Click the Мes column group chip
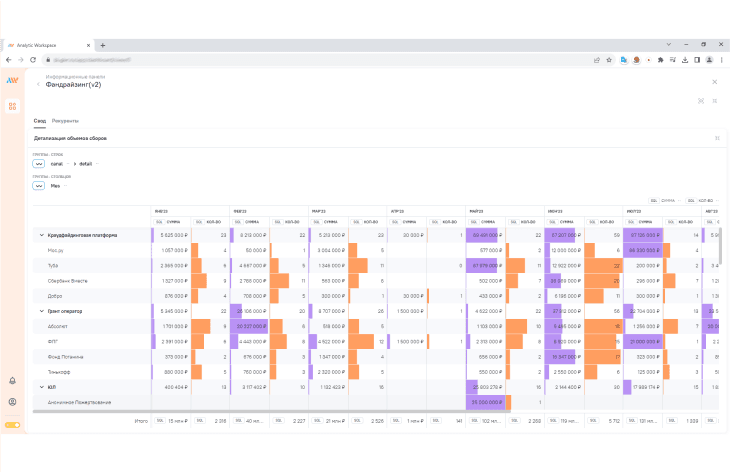This screenshot has height=473, width=731. (x=55, y=186)
